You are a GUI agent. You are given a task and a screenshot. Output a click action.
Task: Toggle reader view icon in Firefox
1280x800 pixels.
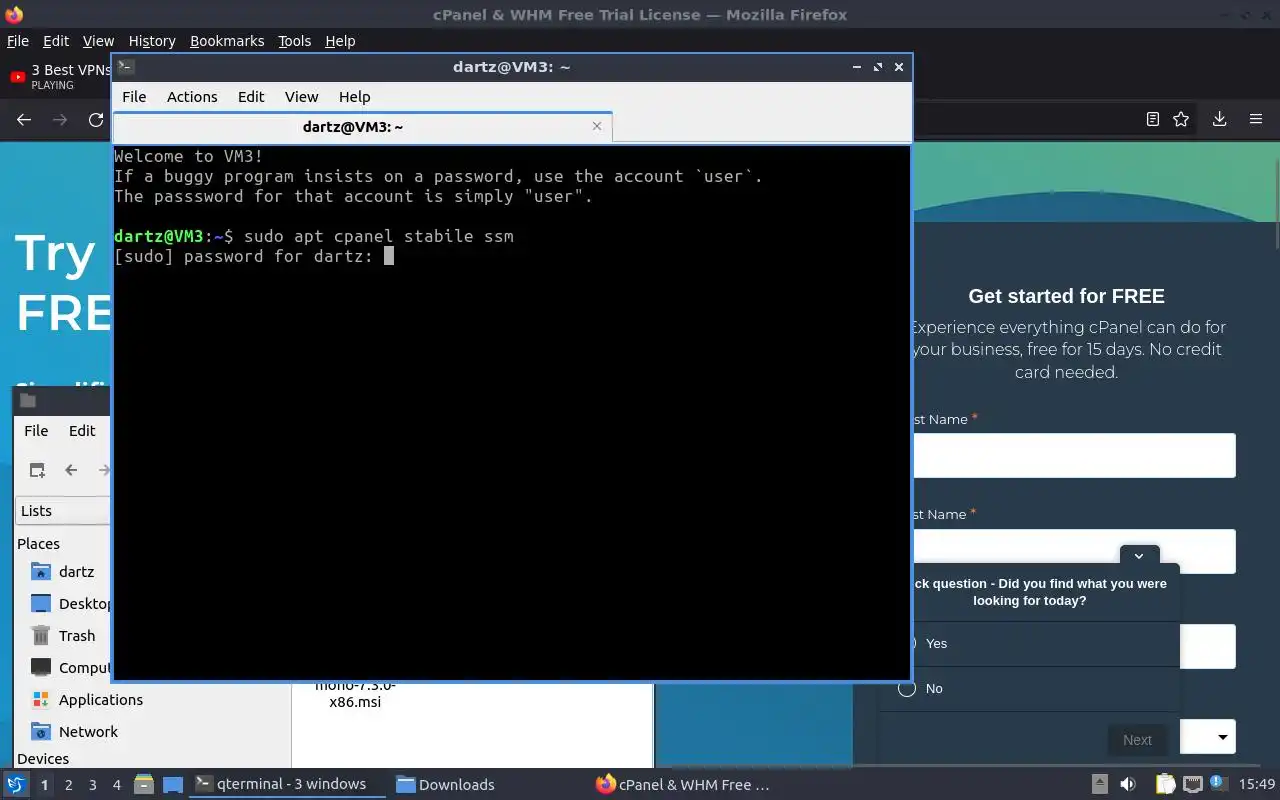click(x=1152, y=119)
